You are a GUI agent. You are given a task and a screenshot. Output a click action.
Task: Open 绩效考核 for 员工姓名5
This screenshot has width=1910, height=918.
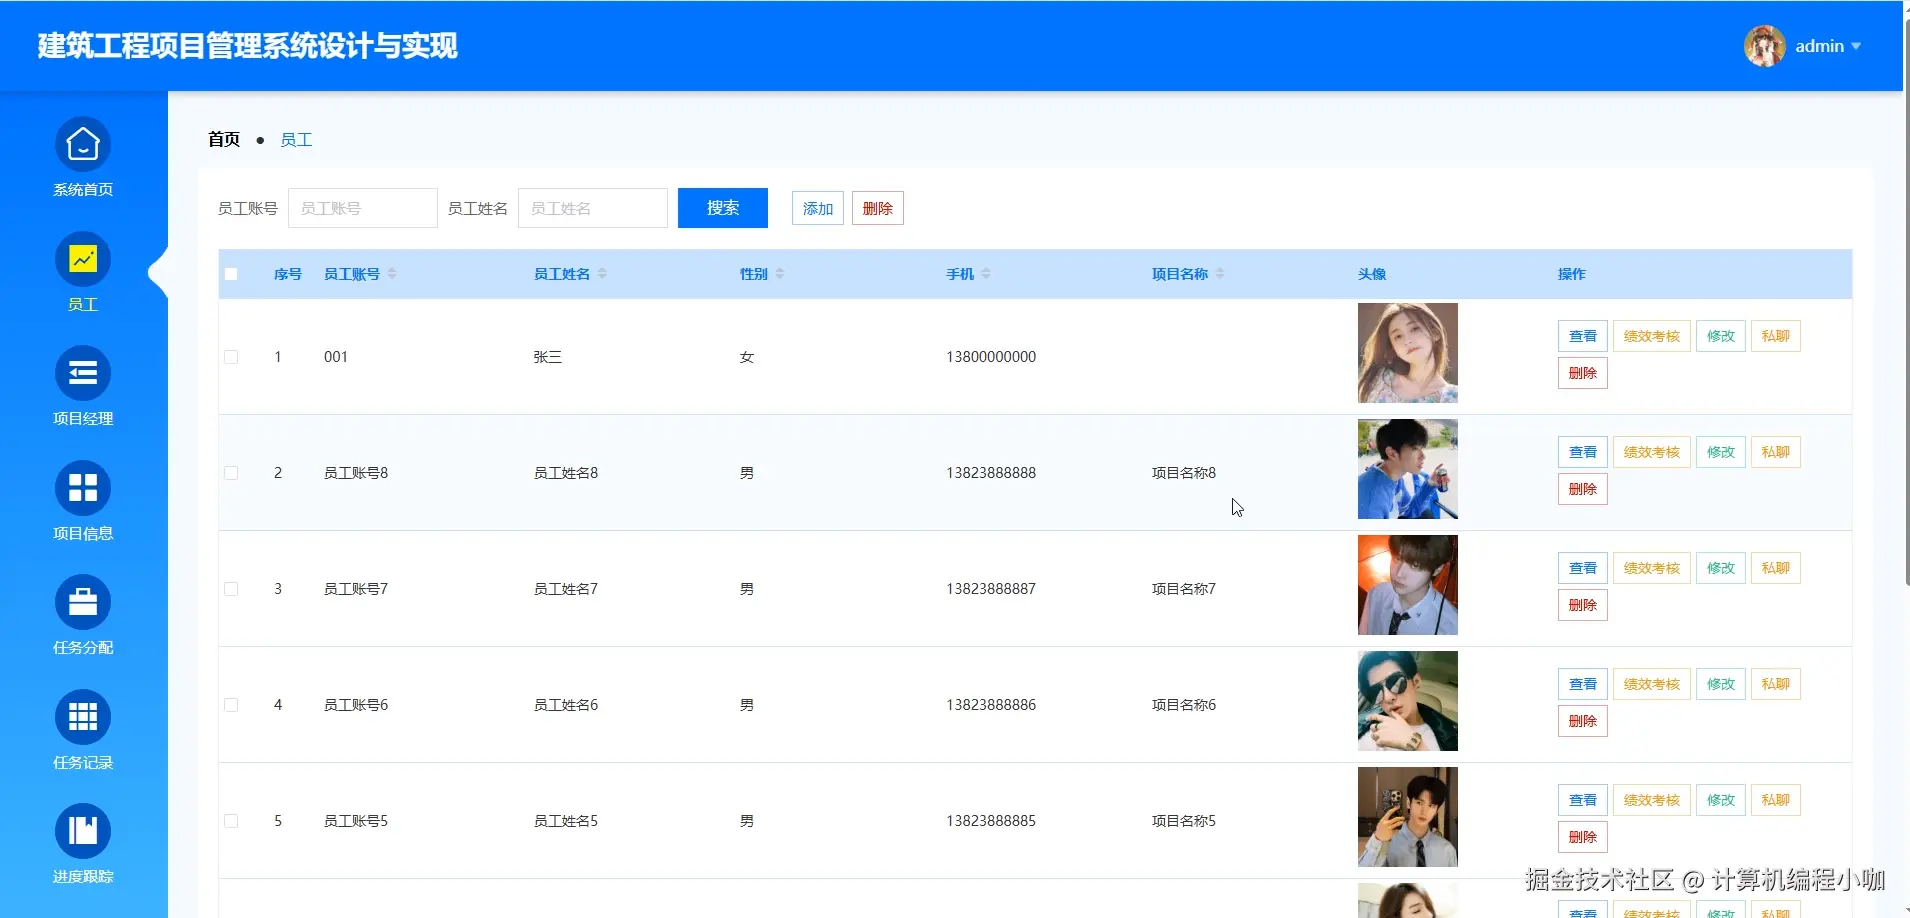point(1652,800)
